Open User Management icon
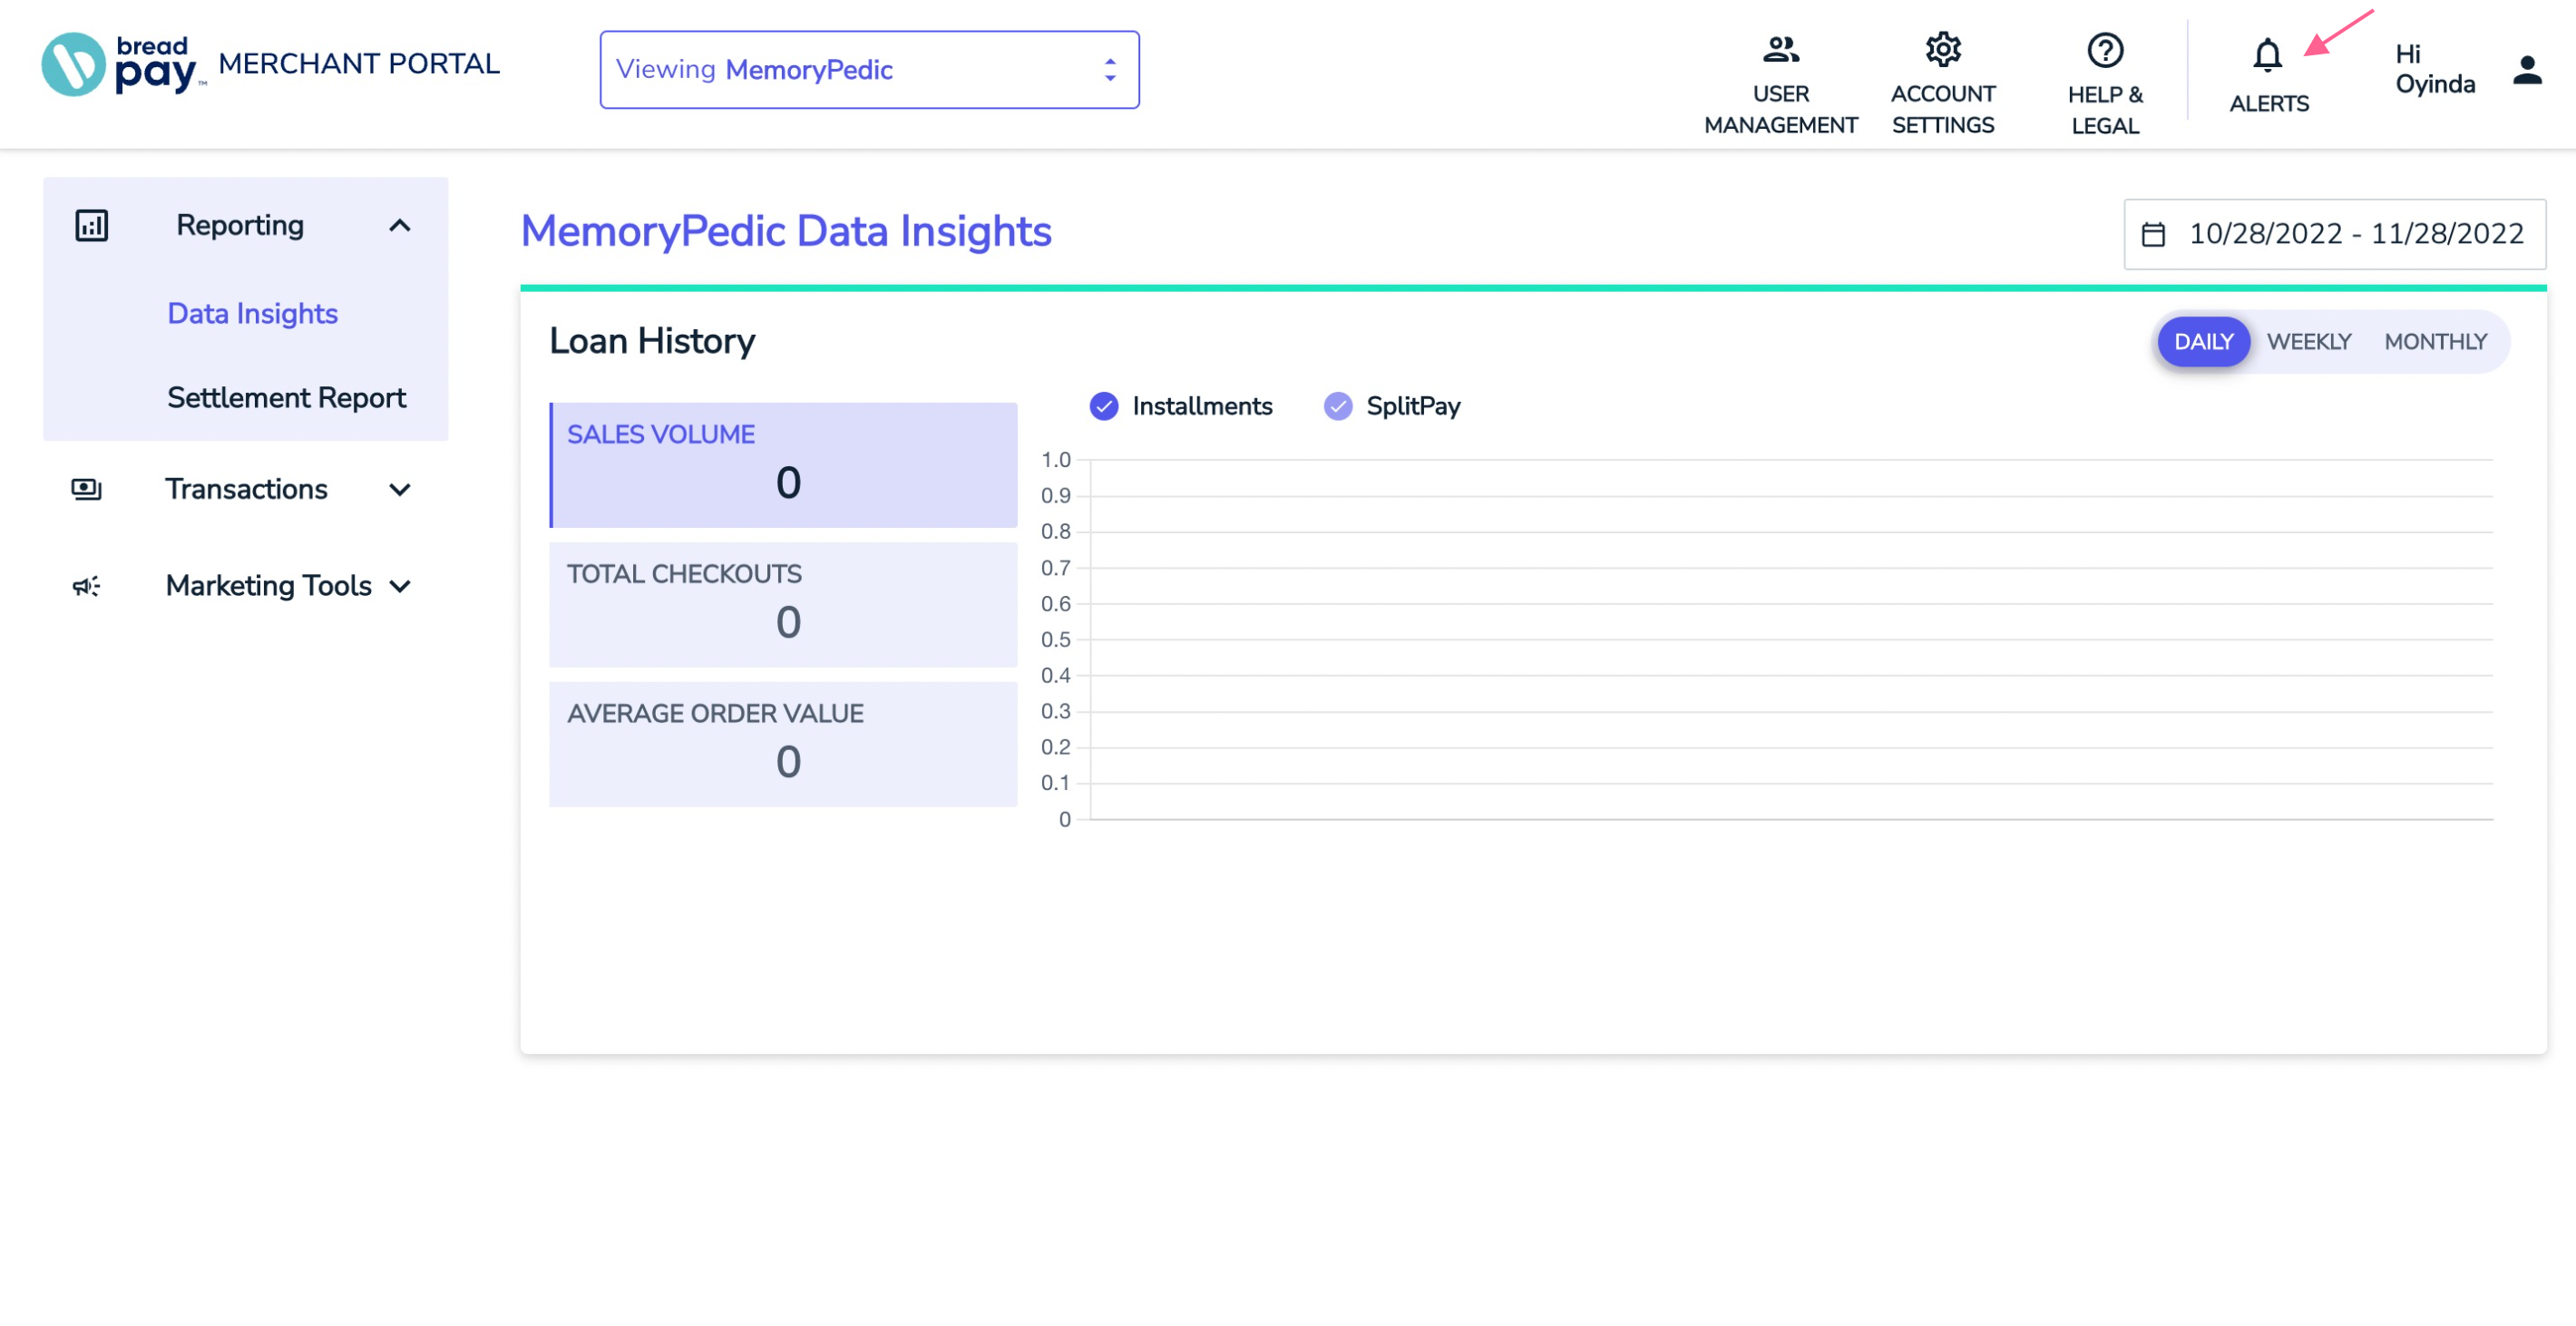2576x1326 pixels. pyautogui.click(x=1780, y=49)
